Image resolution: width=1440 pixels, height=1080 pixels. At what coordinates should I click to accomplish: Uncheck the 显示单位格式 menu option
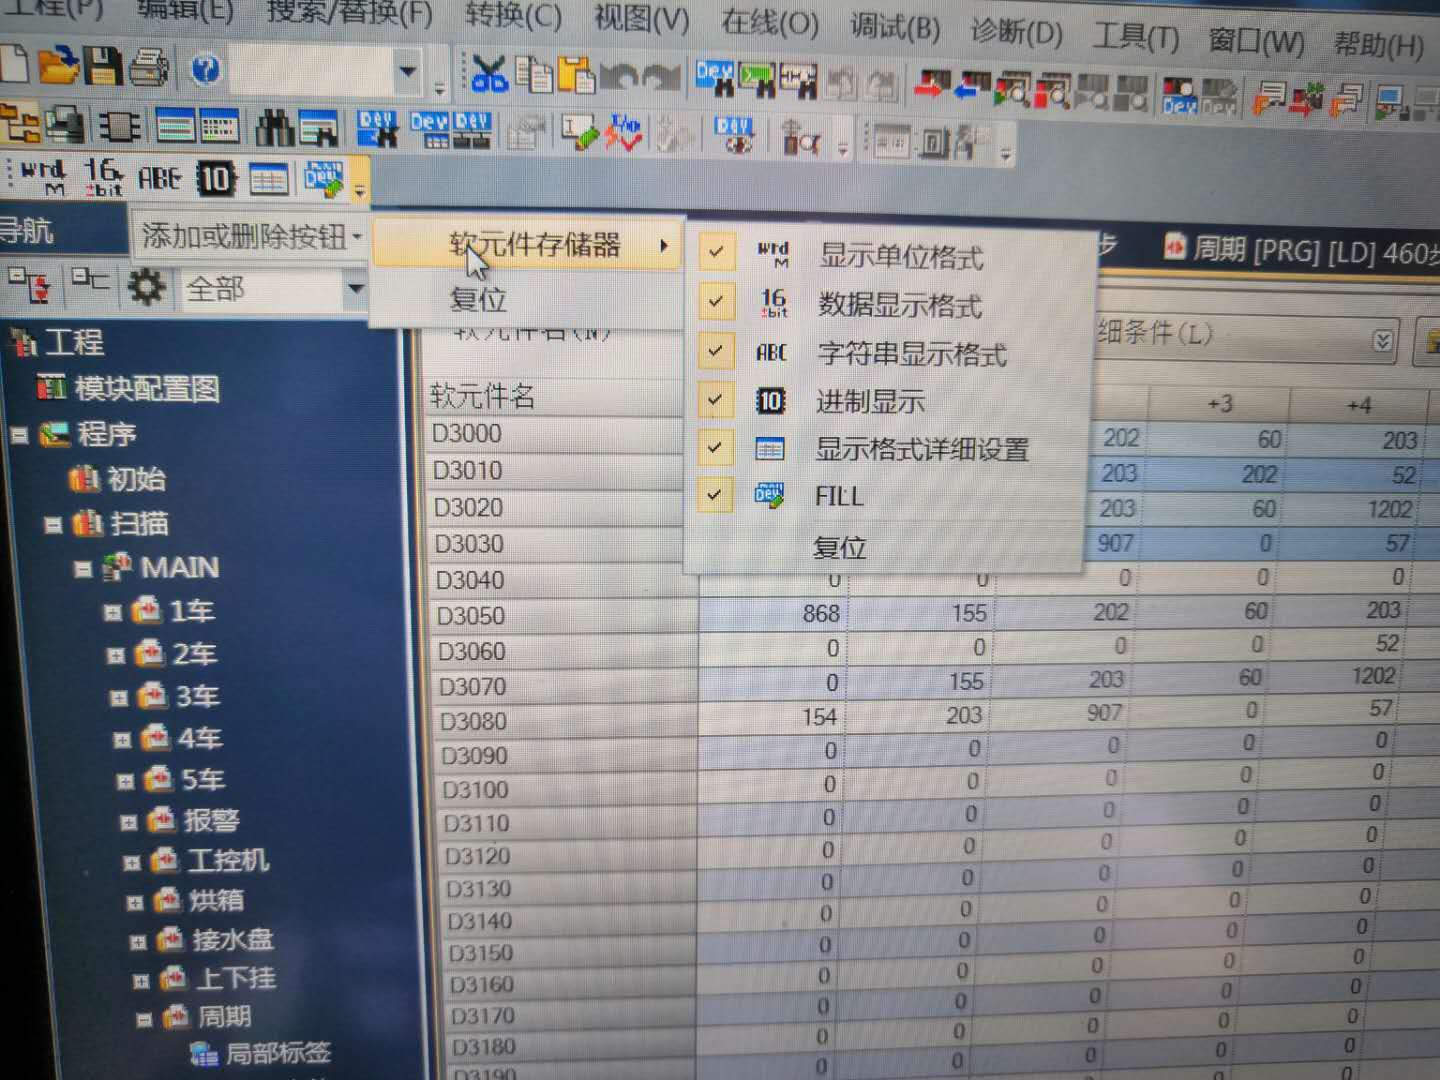(x=715, y=252)
